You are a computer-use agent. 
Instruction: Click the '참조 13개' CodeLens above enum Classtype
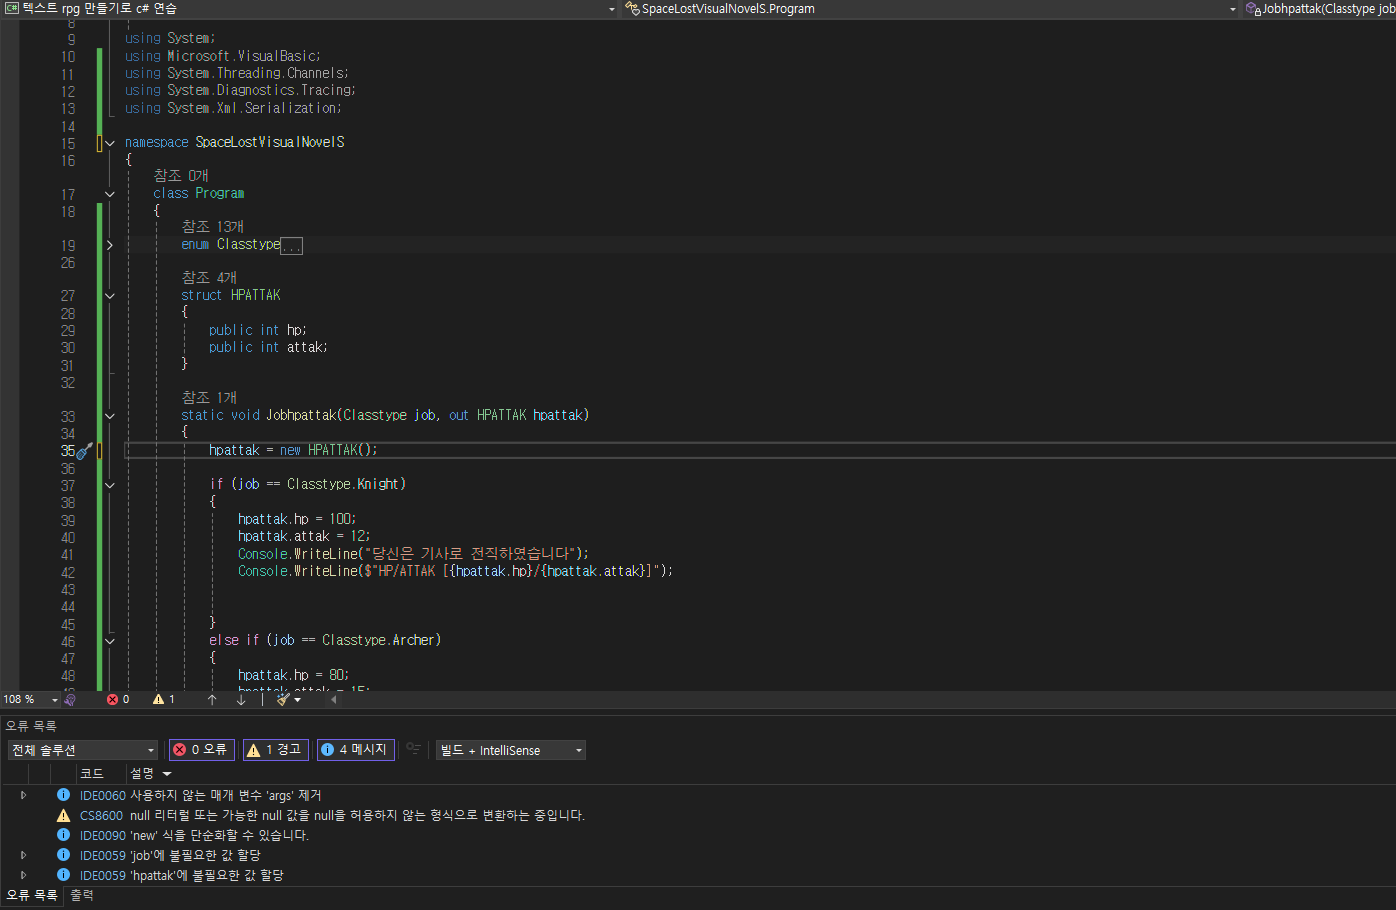tap(212, 227)
